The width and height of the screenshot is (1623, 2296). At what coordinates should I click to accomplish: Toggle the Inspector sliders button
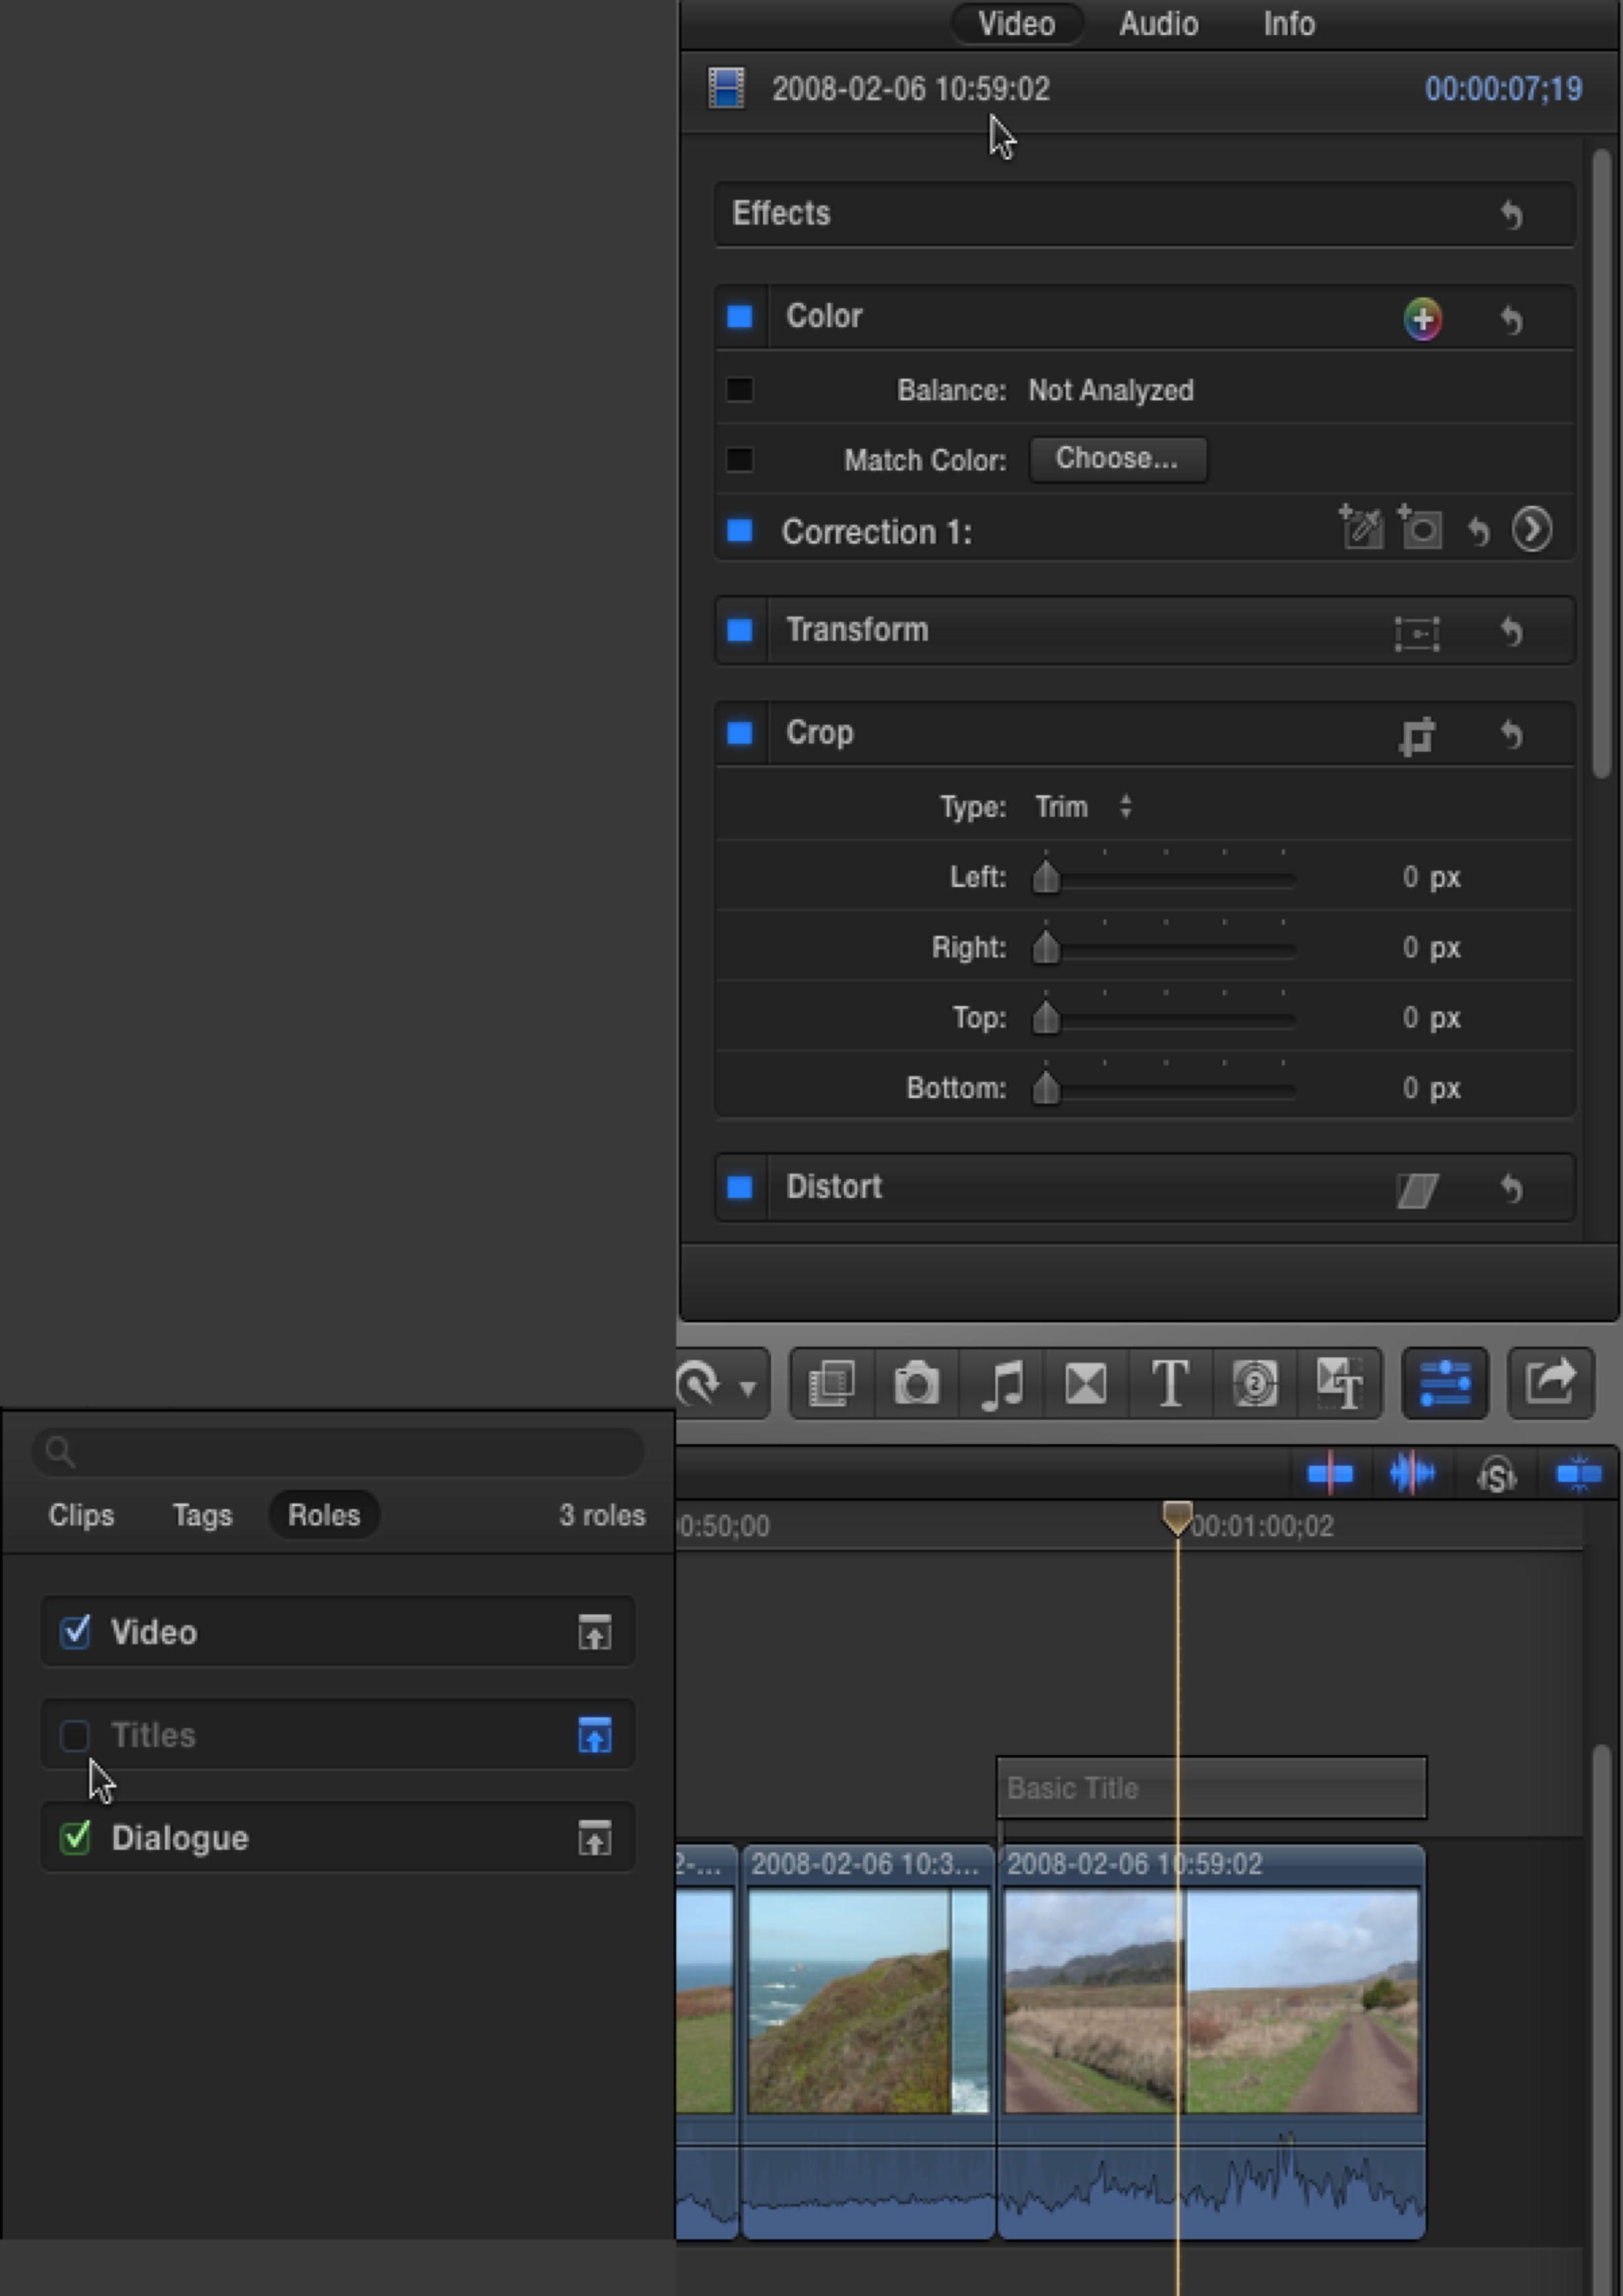(x=1444, y=1384)
